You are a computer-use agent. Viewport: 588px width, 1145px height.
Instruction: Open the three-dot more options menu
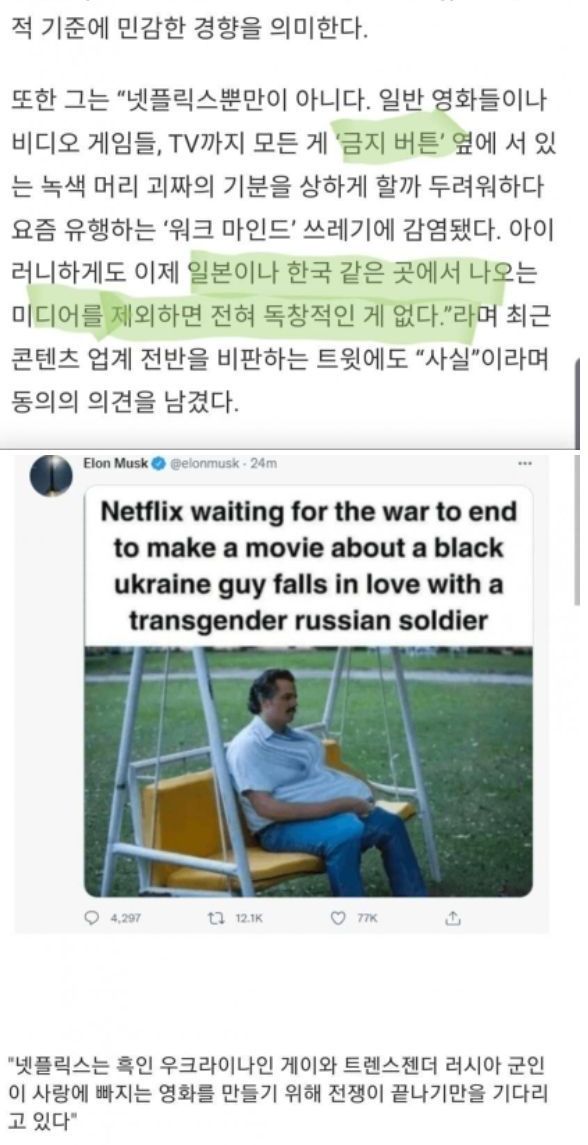(x=524, y=463)
